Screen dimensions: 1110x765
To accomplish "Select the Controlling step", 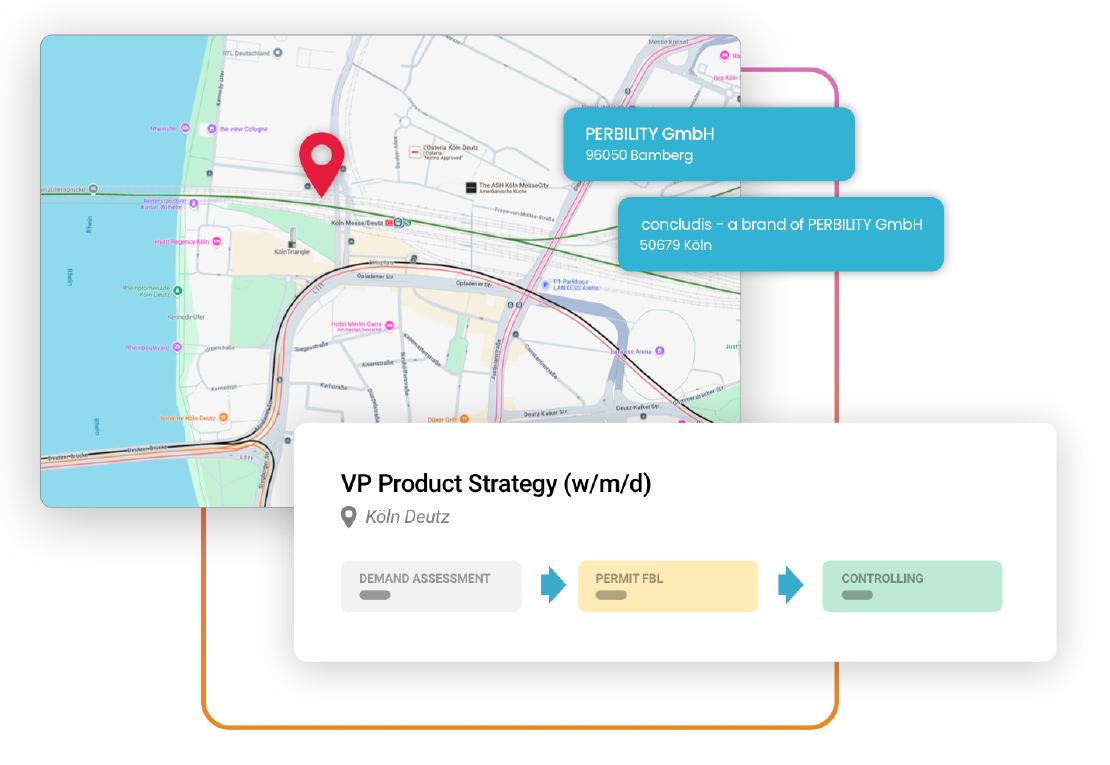I will click(912, 586).
